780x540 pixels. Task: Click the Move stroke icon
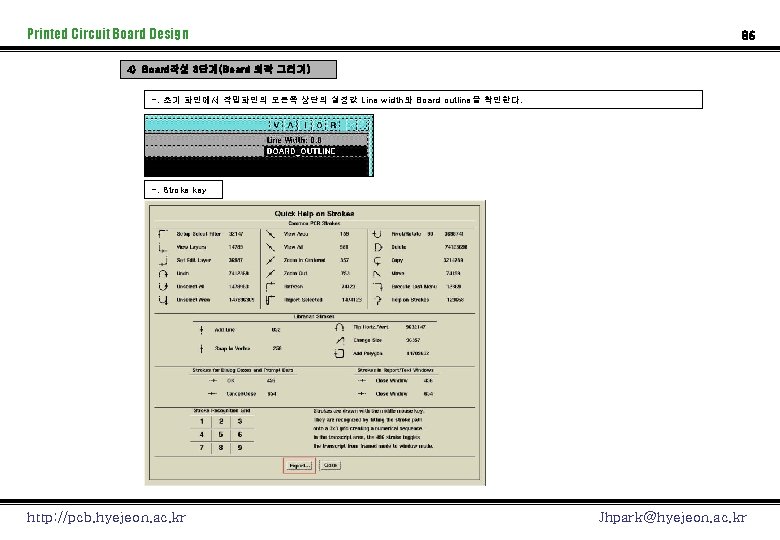pyautogui.click(x=378, y=273)
